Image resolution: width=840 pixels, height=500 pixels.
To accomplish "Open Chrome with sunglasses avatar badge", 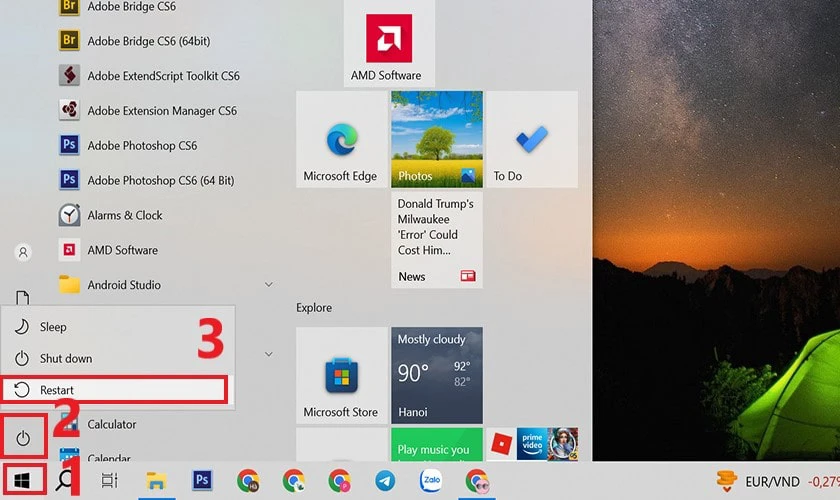I will (x=477, y=481).
